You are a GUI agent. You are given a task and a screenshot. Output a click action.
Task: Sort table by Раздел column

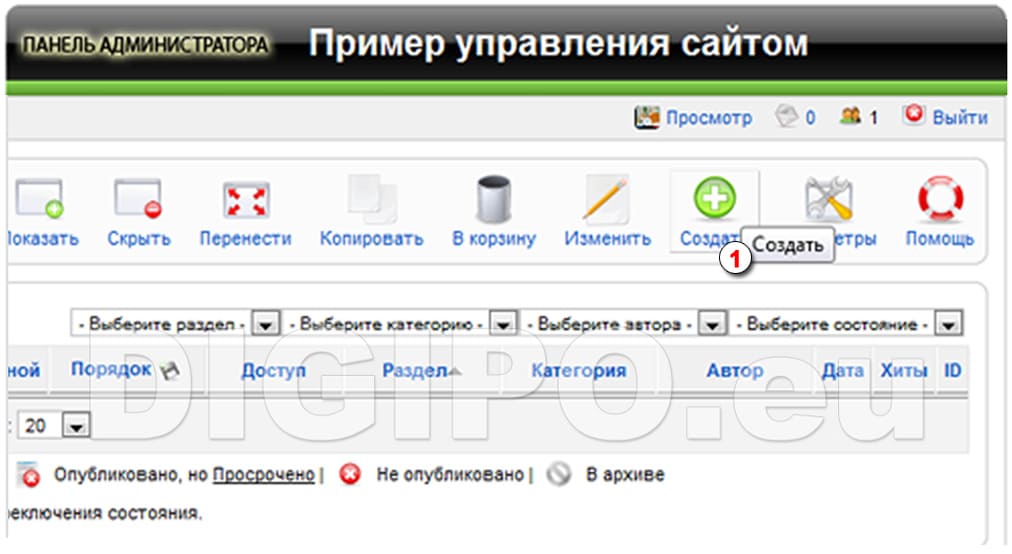[414, 371]
